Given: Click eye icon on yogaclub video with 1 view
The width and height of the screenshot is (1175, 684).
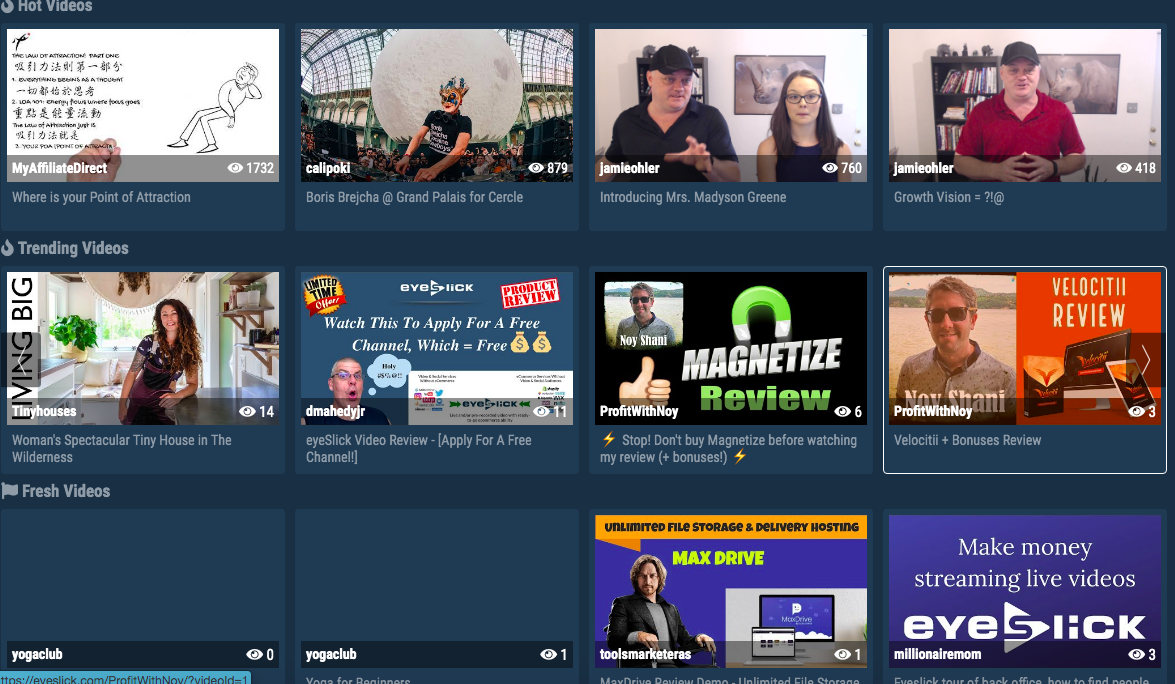Looking at the screenshot, I should pos(549,654).
